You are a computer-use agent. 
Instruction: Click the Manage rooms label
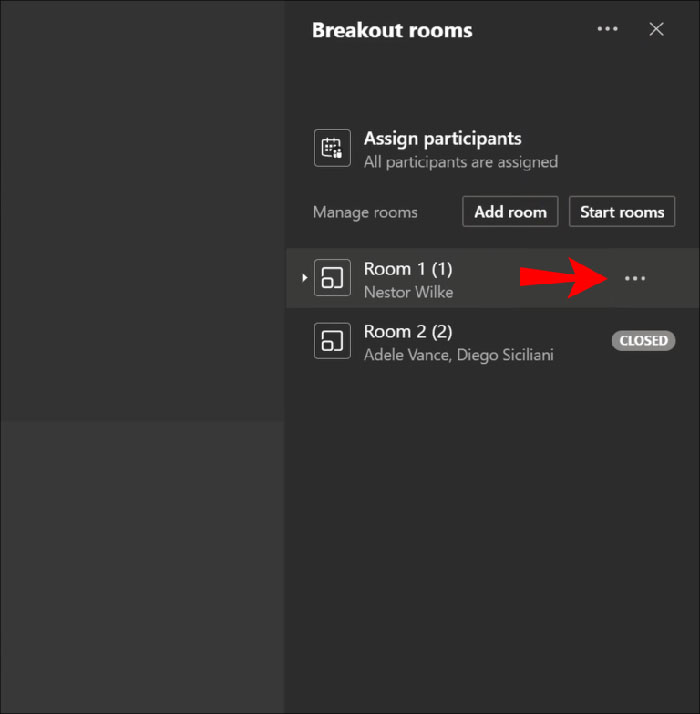tap(365, 212)
